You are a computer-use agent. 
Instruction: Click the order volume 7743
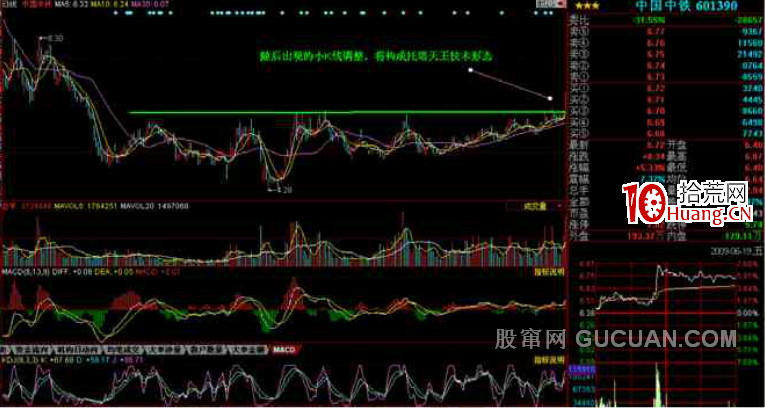[x=752, y=133]
